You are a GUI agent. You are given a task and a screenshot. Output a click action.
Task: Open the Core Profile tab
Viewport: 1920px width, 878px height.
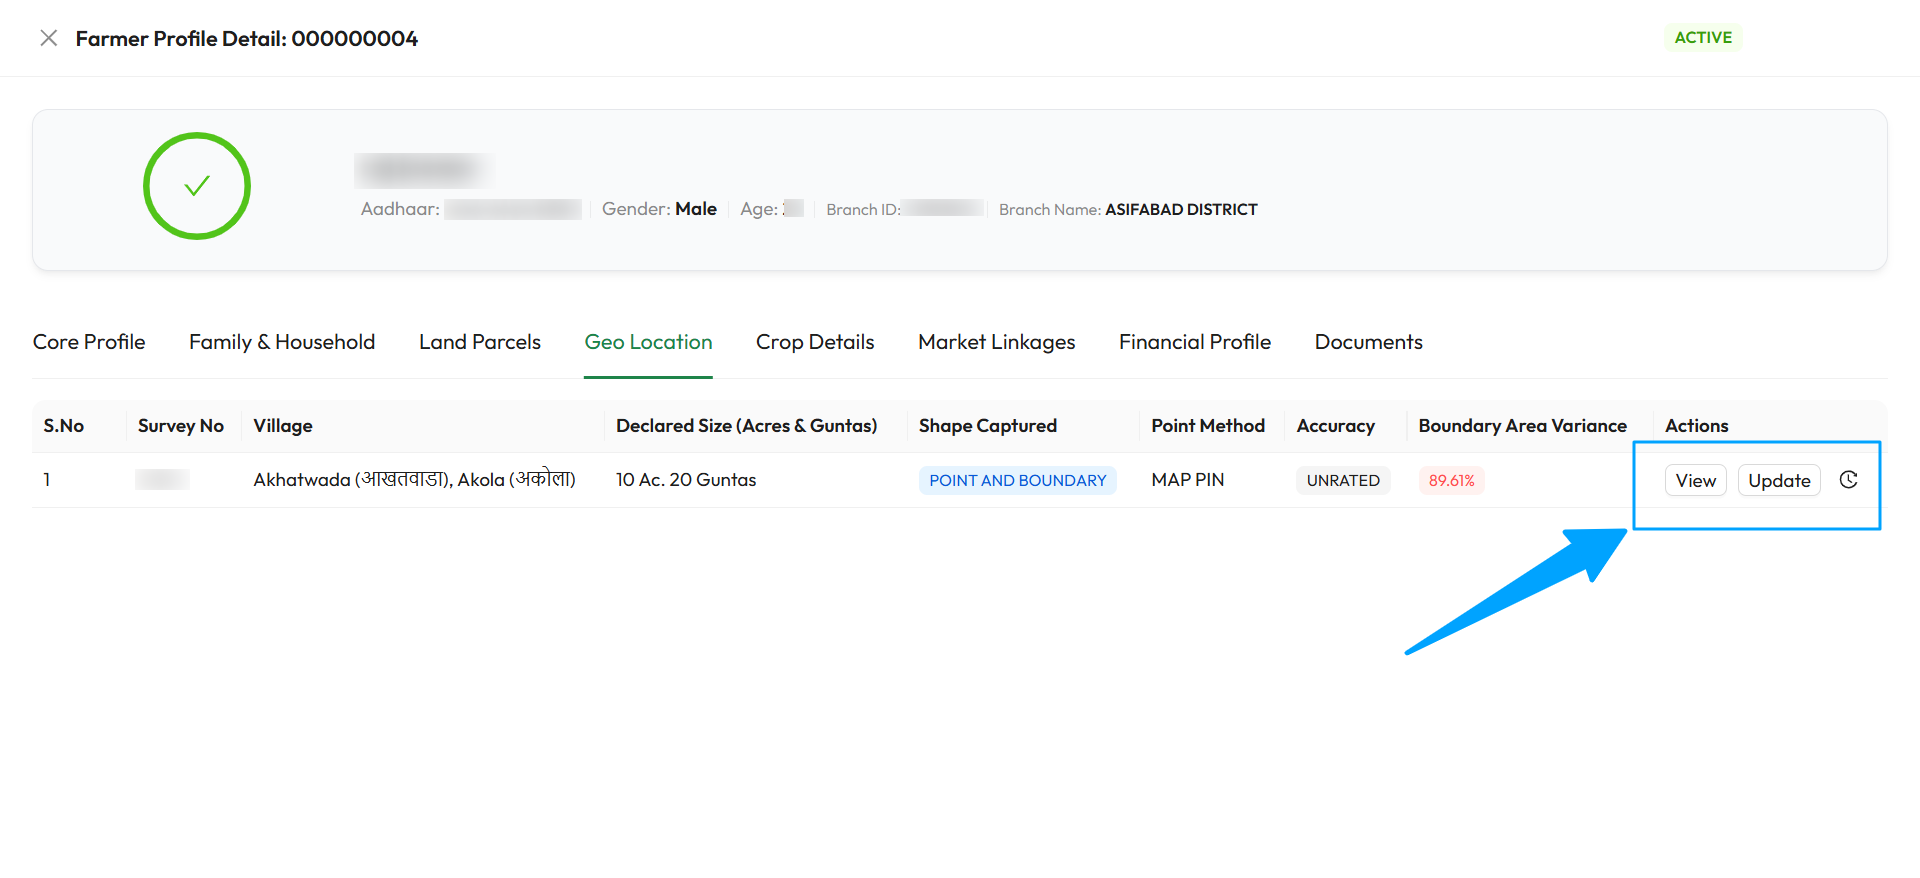pos(89,342)
